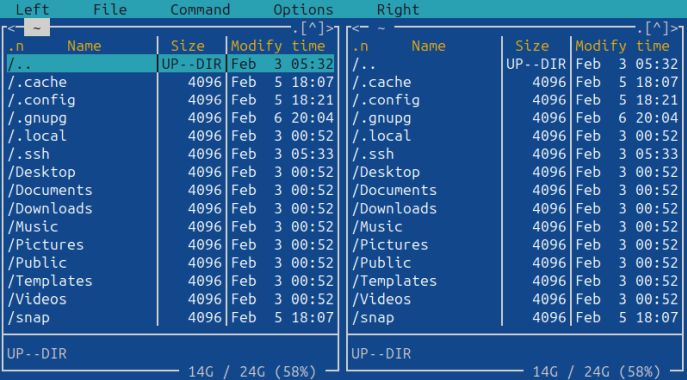Open right panel's [^] directory history list
Image resolution: width=687 pixels, height=380 pixels.
657,28
